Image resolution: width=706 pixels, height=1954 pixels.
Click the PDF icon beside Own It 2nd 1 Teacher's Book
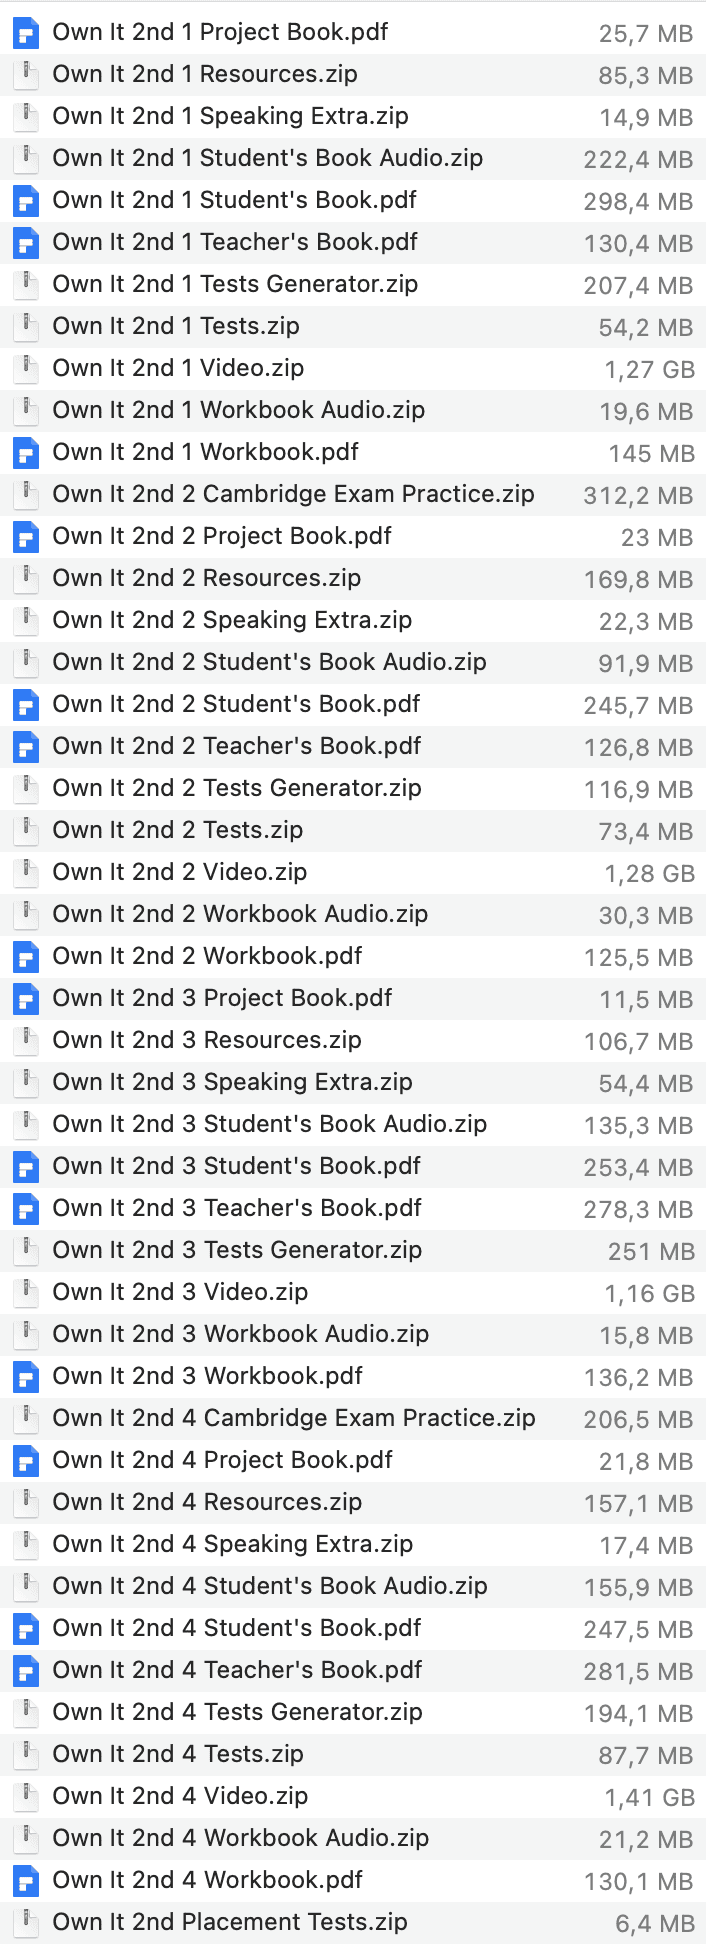(x=25, y=243)
